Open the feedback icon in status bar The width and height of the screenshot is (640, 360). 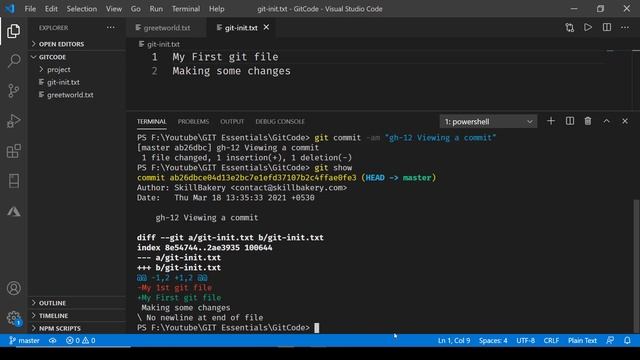tap(610, 340)
